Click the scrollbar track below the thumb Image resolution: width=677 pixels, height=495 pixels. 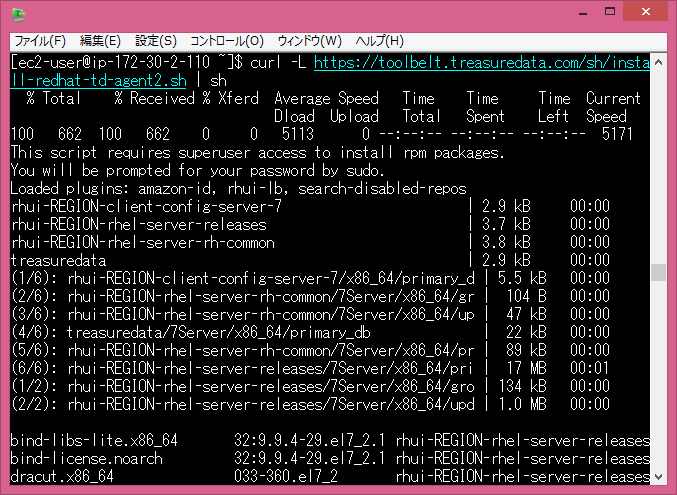[x=657, y=380]
